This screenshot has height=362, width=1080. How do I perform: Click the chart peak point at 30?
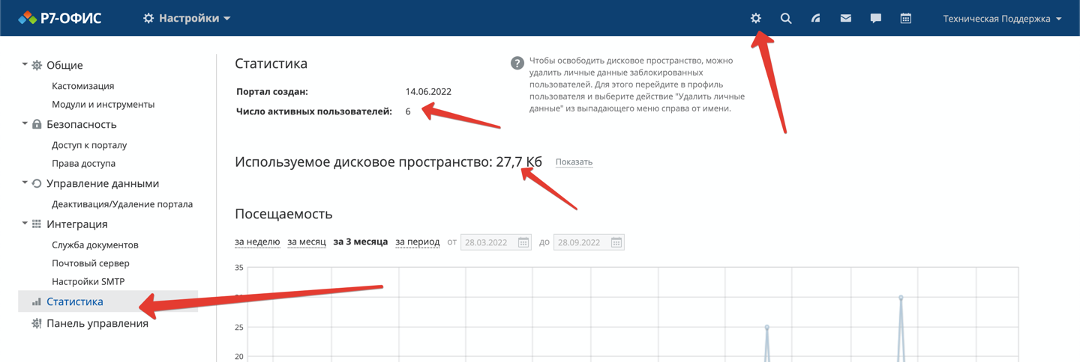tap(900, 297)
